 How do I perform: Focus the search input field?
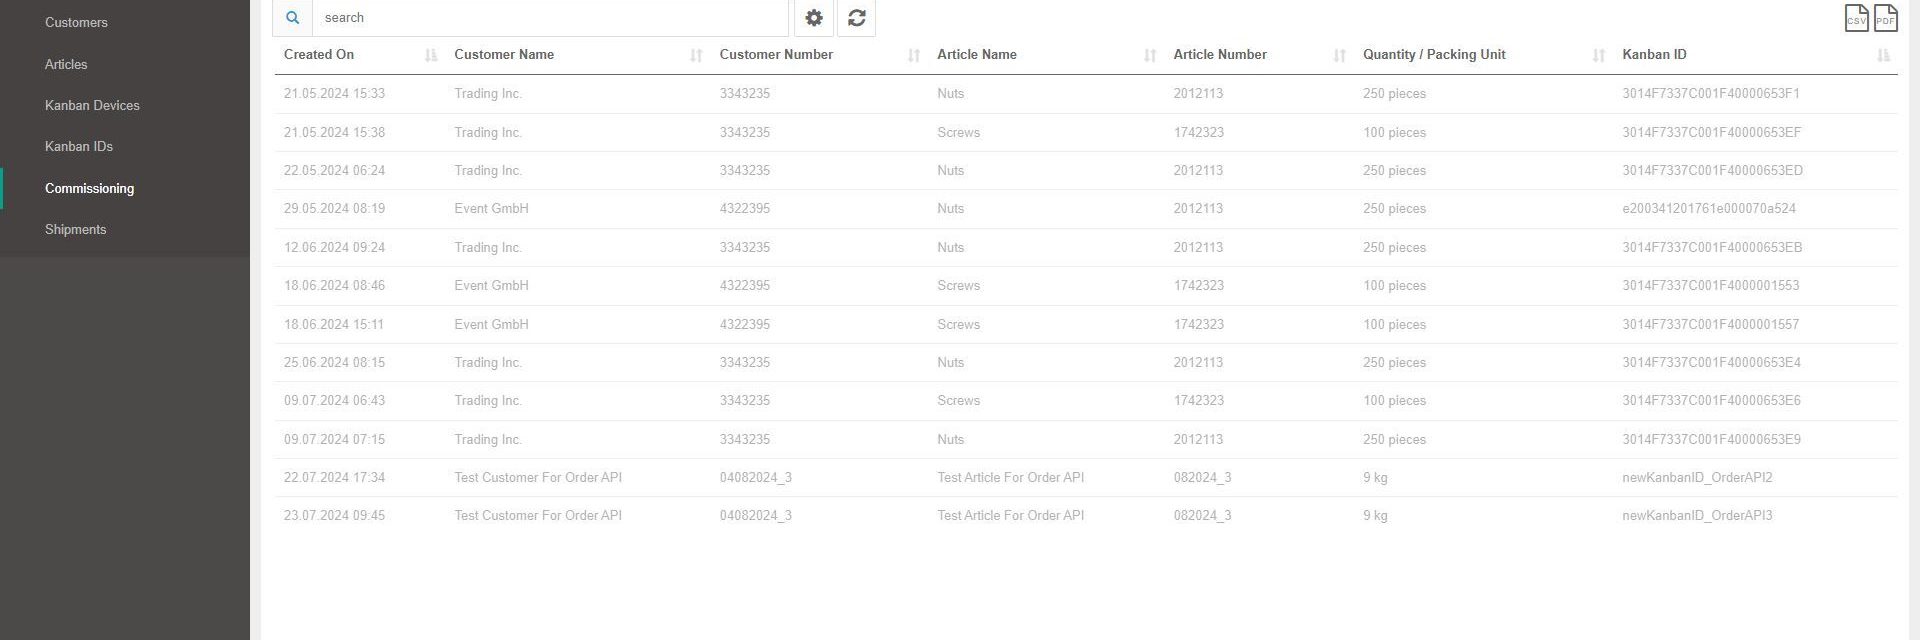(x=550, y=18)
